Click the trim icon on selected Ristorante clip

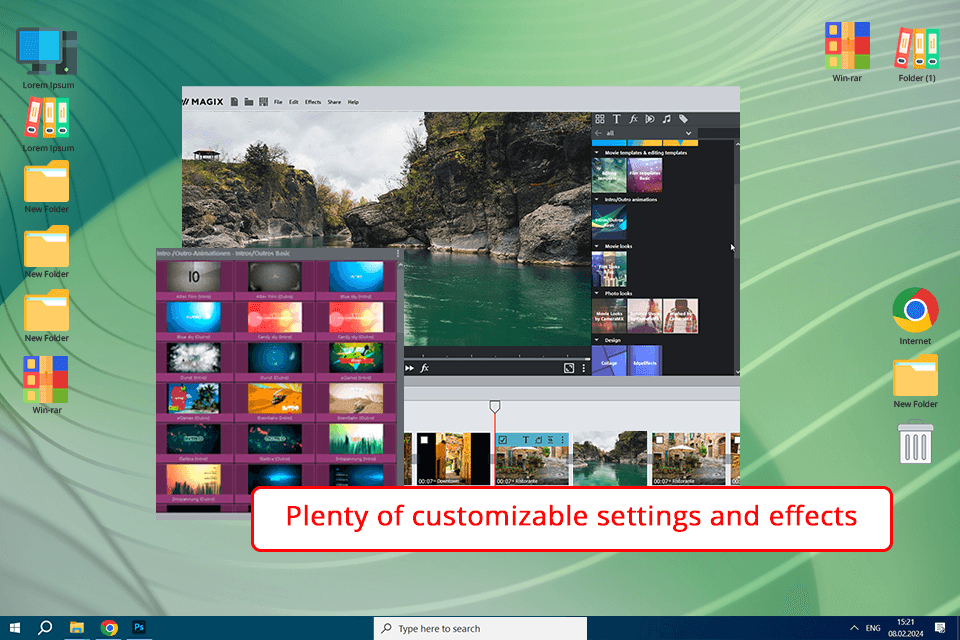[x=550, y=440]
